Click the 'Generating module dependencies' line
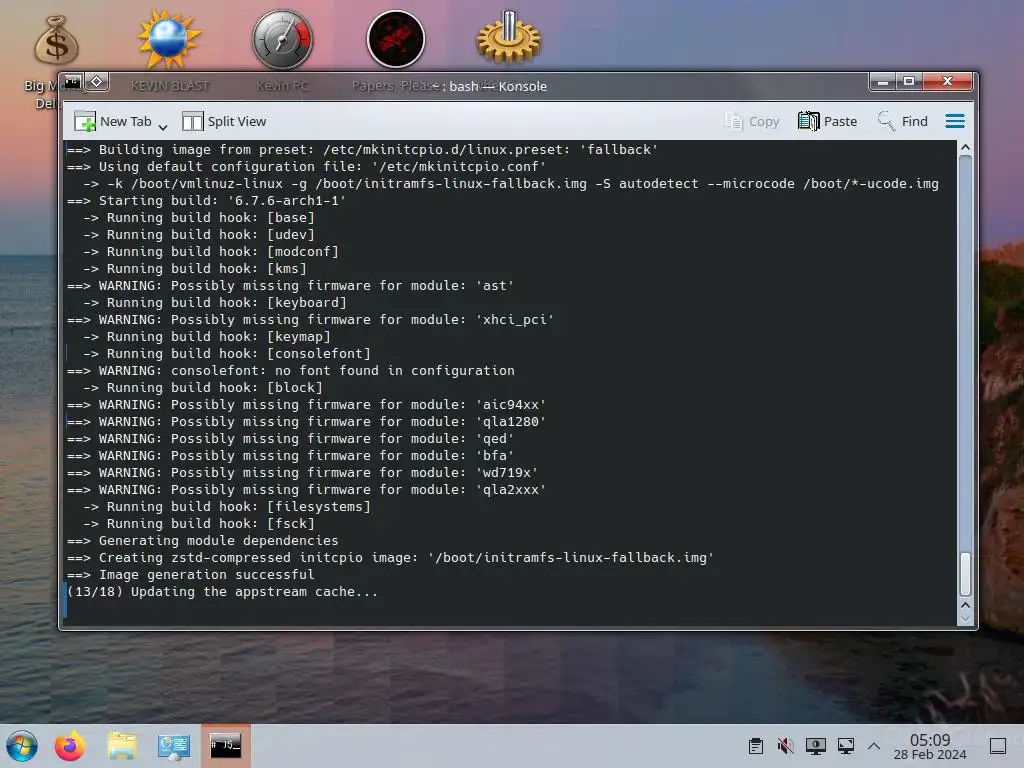Viewport: 1024px width, 768px height. (202, 541)
